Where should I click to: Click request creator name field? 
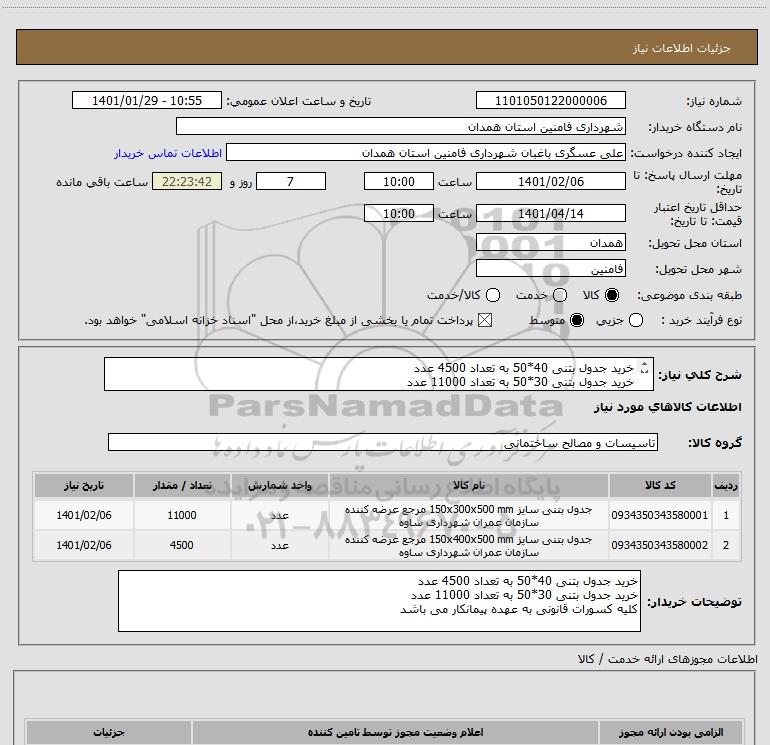(x=426, y=153)
